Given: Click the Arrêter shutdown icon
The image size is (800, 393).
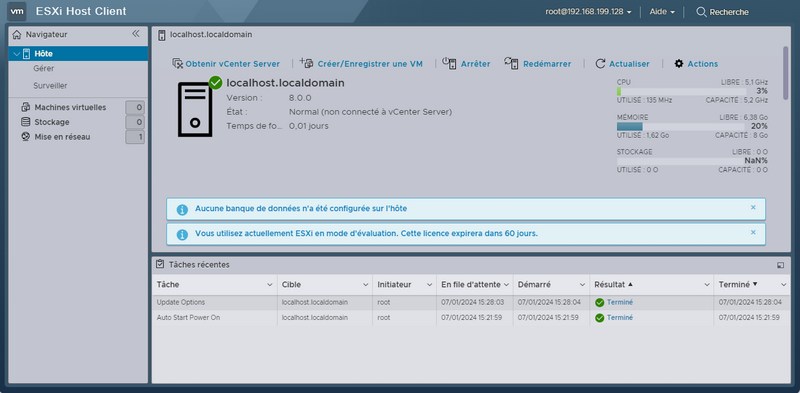Looking at the screenshot, I should [449, 63].
